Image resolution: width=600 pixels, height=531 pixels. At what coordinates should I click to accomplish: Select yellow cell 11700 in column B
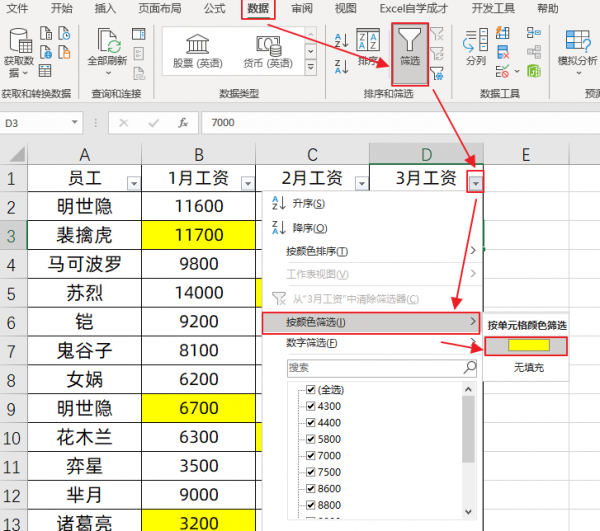[199, 235]
